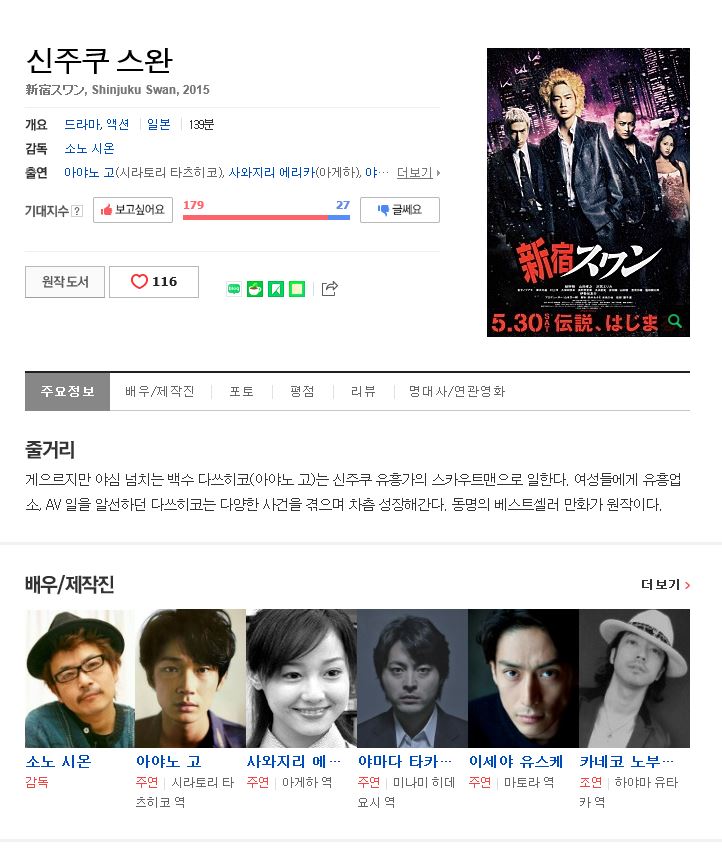Vote 보고싶어요 thumbs-up button

(133, 210)
